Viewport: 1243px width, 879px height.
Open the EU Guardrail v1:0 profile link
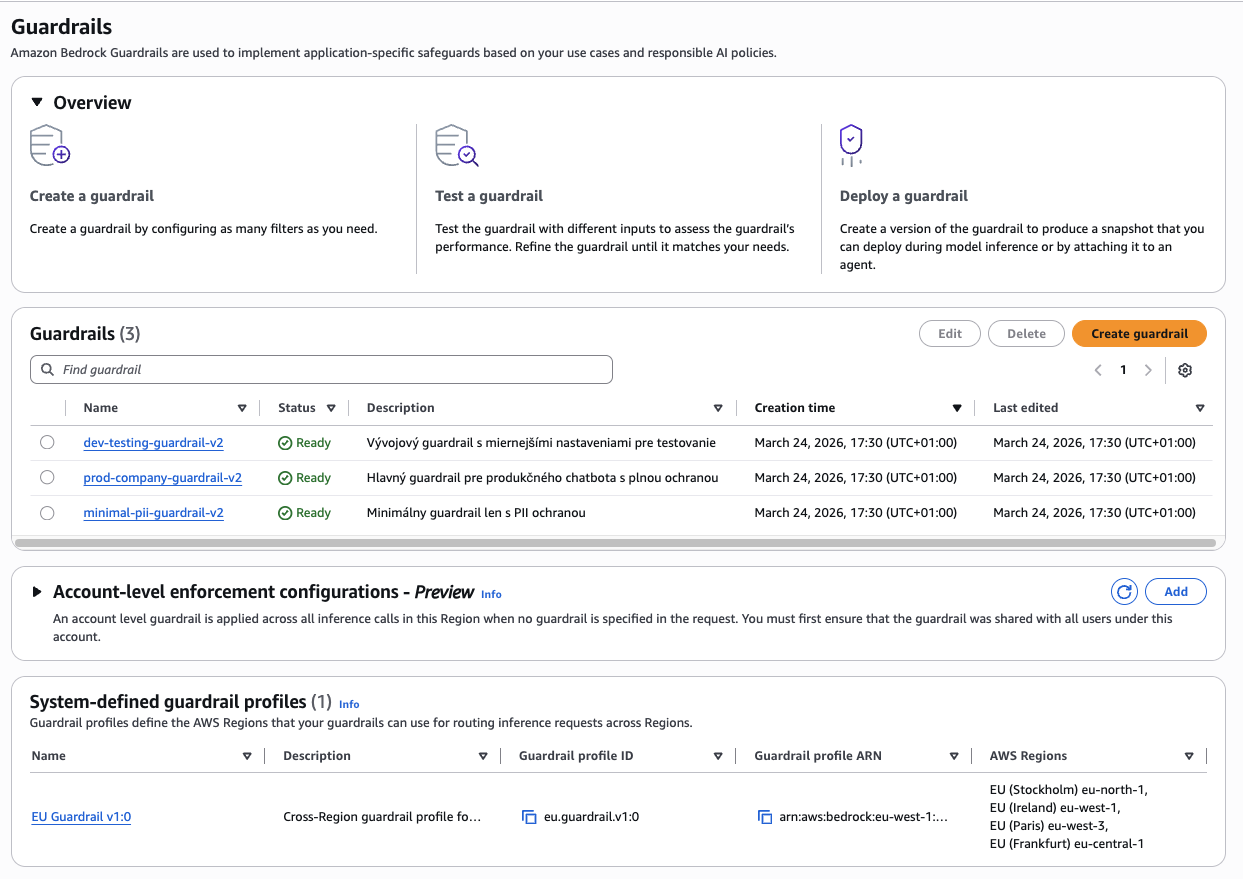pos(81,816)
